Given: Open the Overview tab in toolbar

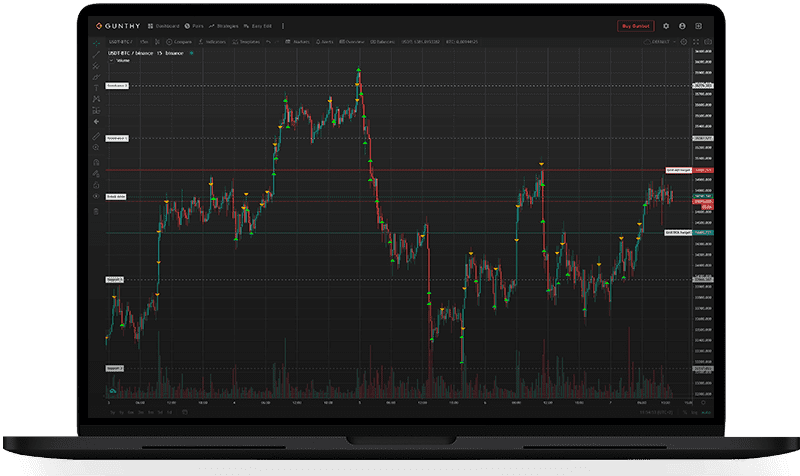Looking at the screenshot, I should point(352,42).
